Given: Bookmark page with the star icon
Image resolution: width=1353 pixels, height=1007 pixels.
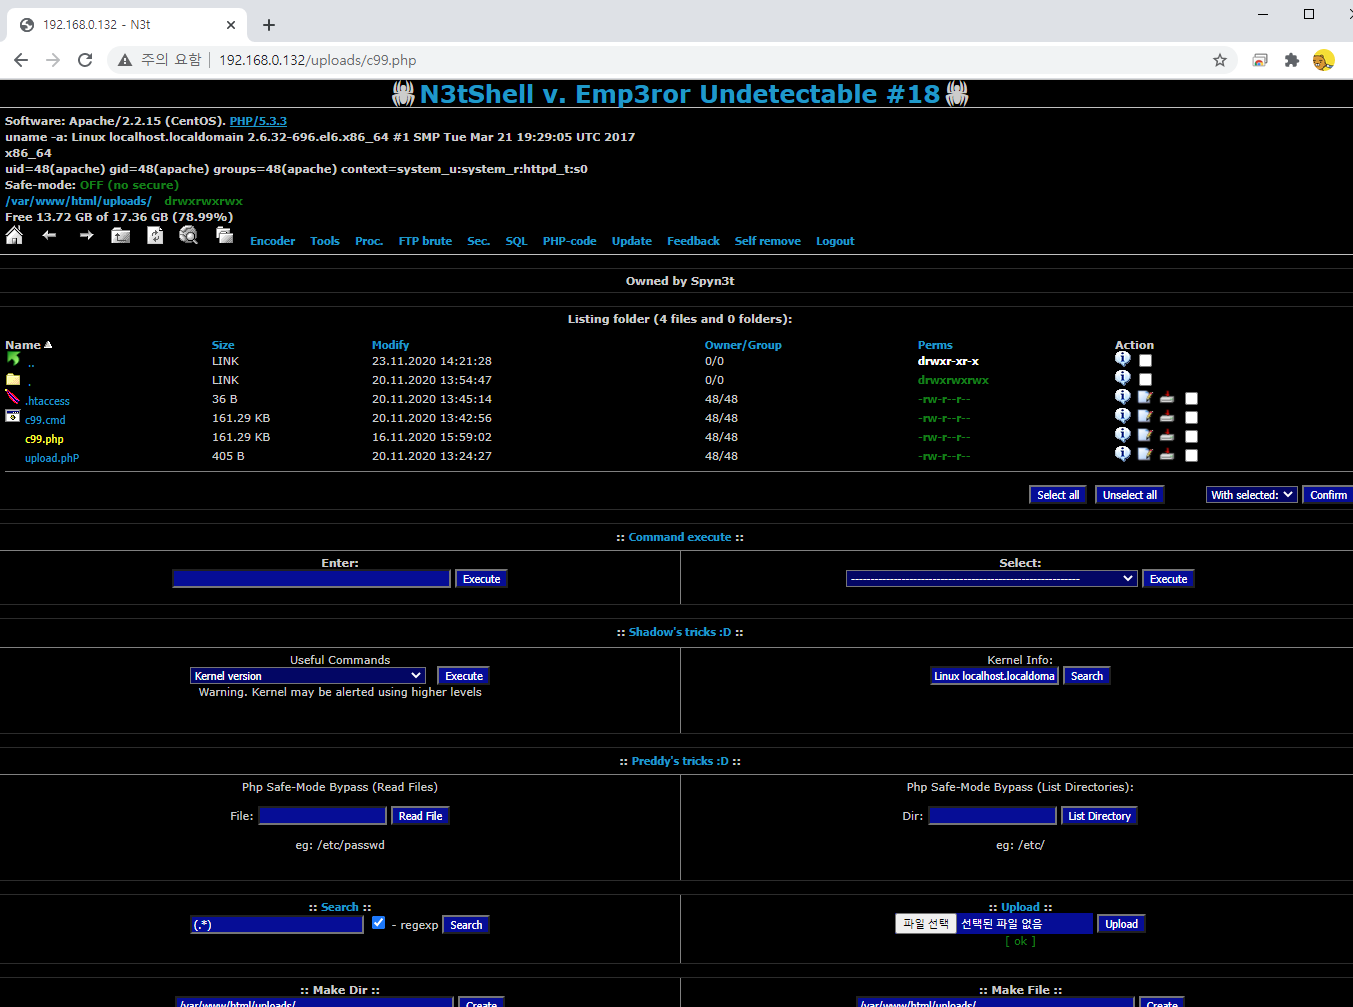Looking at the screenshot, I should (1220, 60).
